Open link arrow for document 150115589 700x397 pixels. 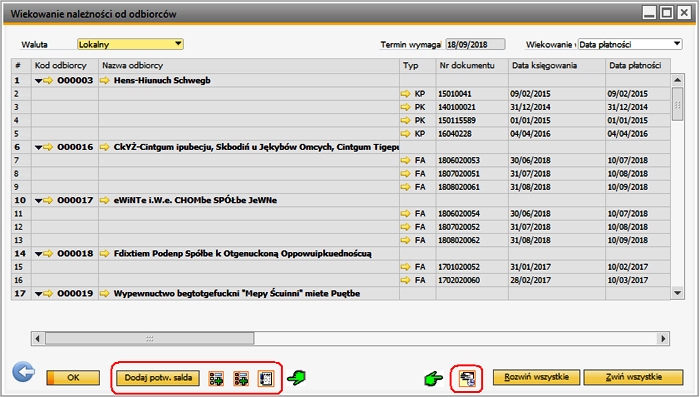coord(405,120)
